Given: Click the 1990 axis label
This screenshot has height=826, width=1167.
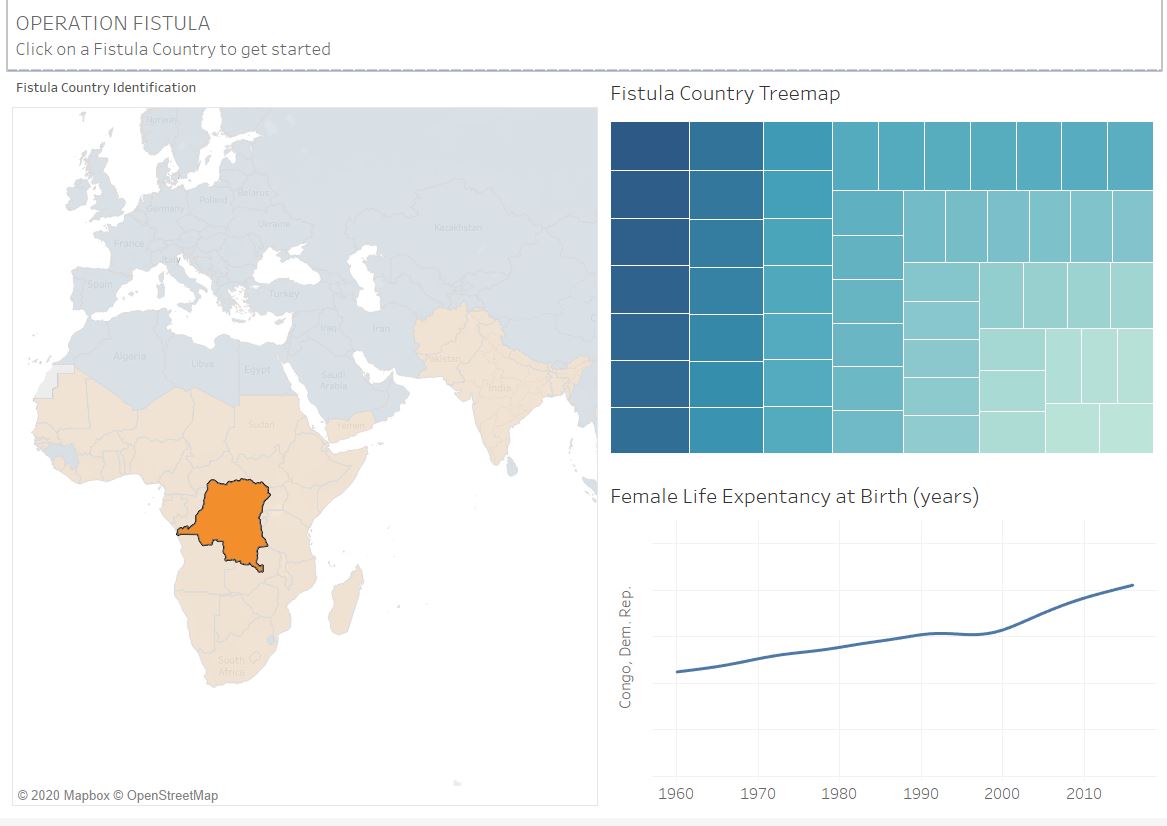Looking at the screenshot, I should point(921,793).
